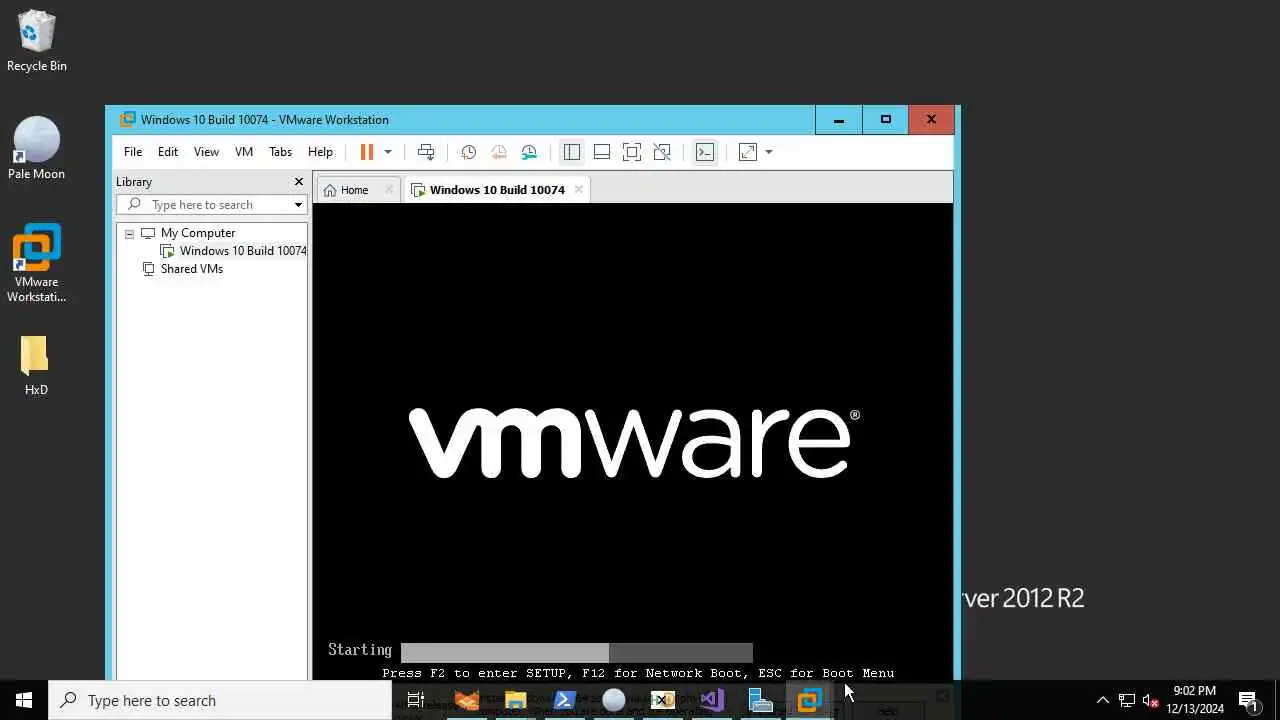Open the clock showing 9:02 PM
This screenshot has height=720, width=1280.
click(x=1195, y=700)
